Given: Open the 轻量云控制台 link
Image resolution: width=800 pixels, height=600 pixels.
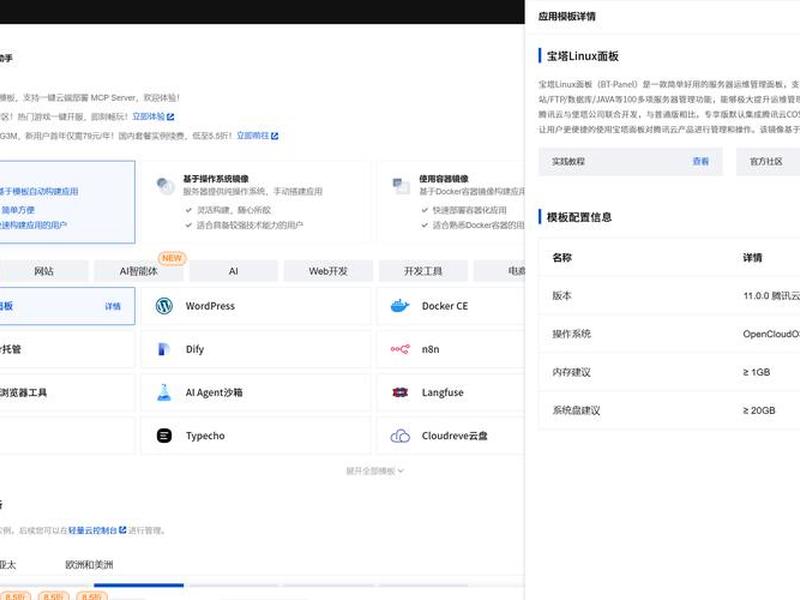Looking at the screenshot, I should point(92,530).
